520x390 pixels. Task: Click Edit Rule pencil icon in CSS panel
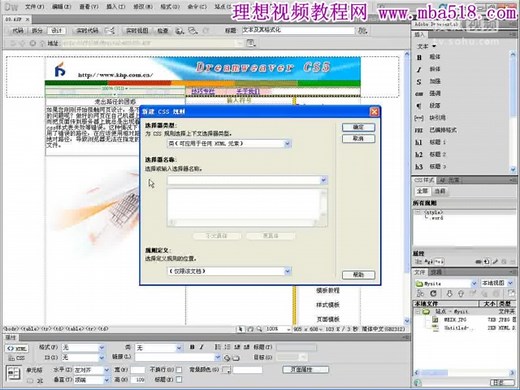pyautogui.click(x=495, y=262)
